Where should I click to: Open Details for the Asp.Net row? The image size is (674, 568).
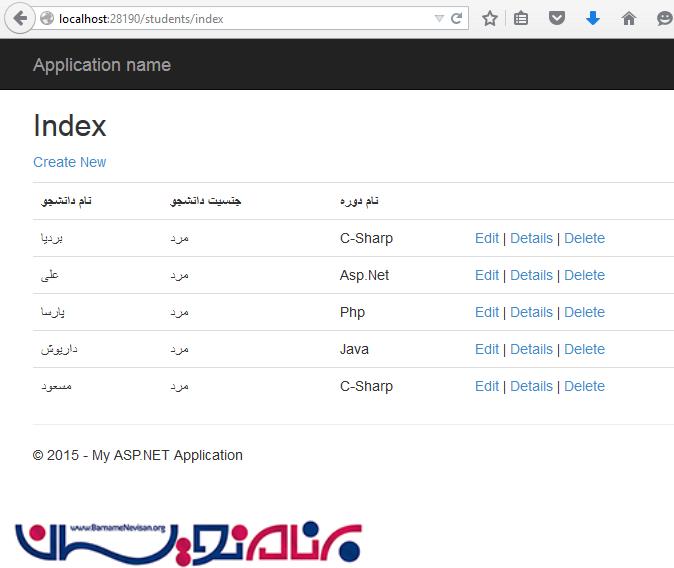(531, 275)
